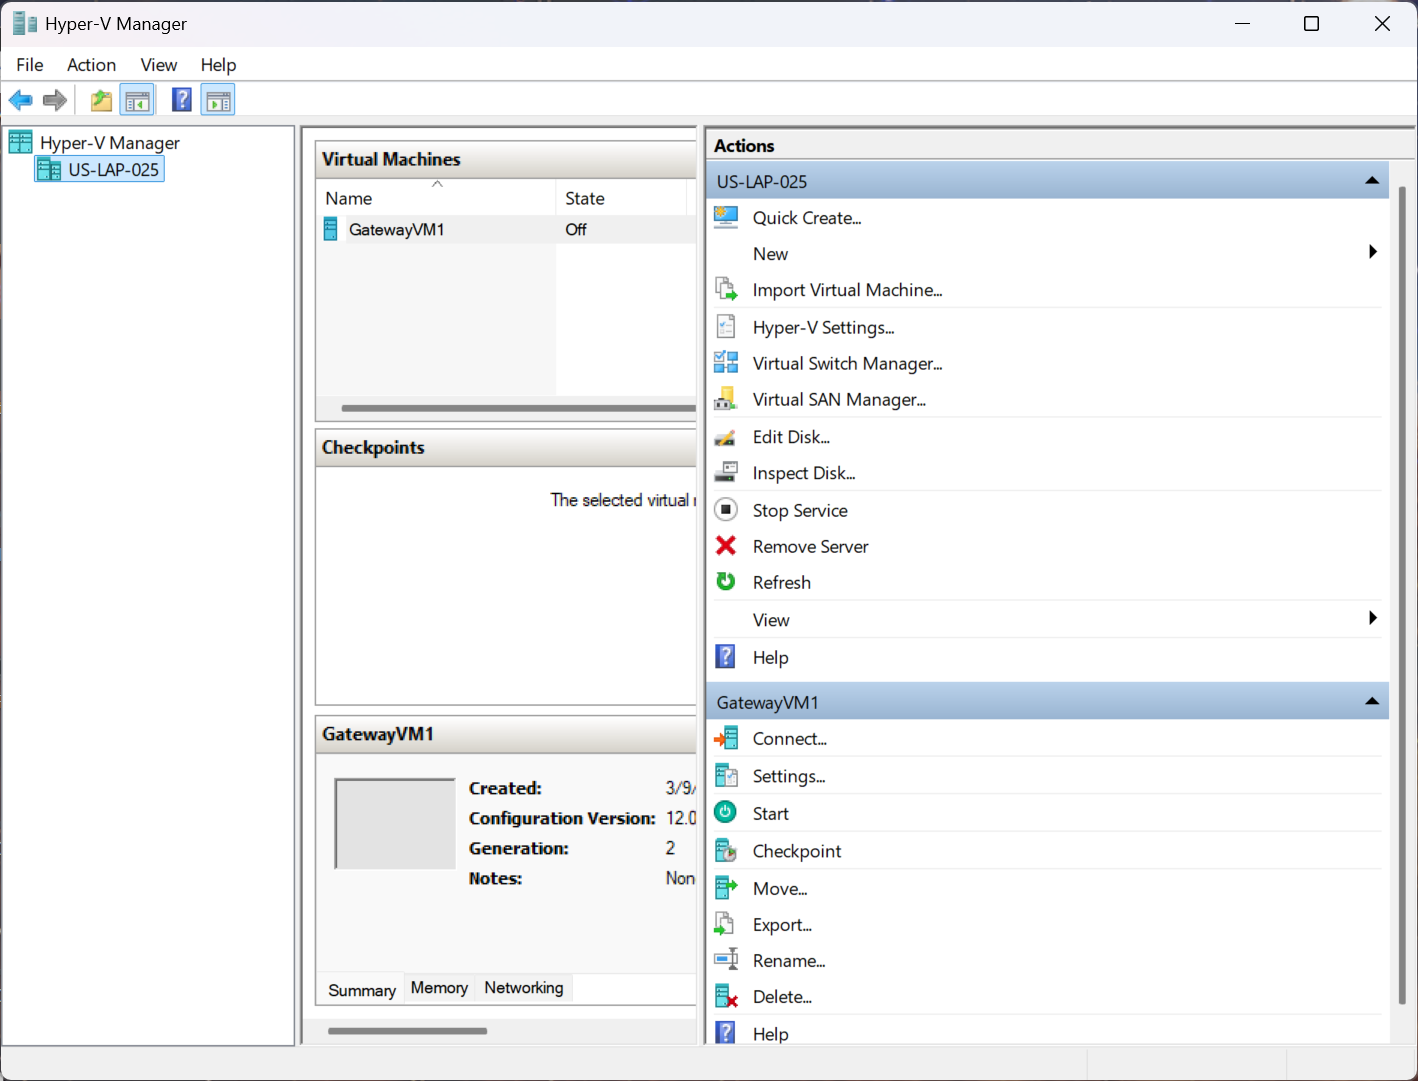Click the VM Settings icon under GatewayVM1
Image resolution: width=1418 pixels, height=1081 pixels.
tap(726, 776)
